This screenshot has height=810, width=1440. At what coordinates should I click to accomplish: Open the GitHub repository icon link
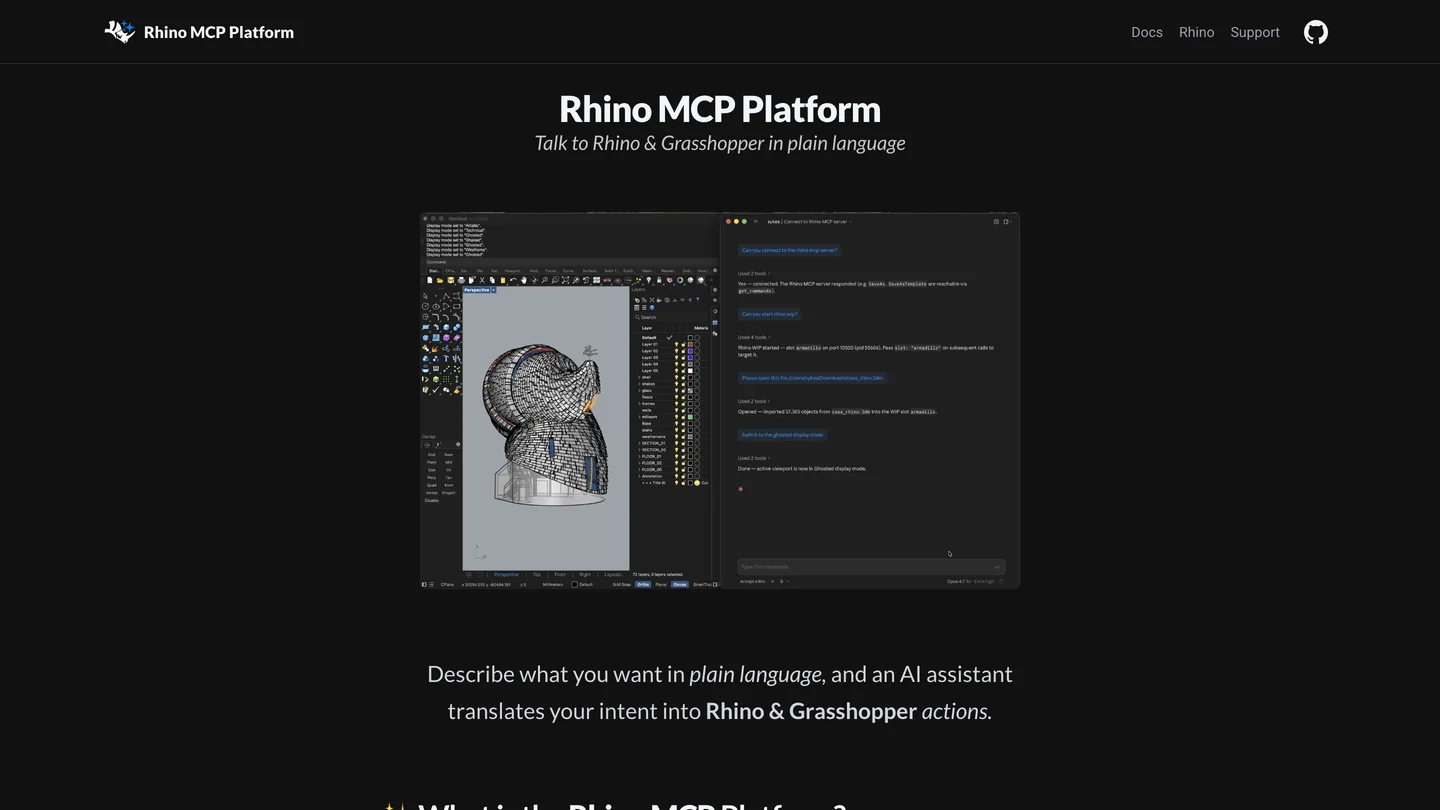coord(1316,32)
